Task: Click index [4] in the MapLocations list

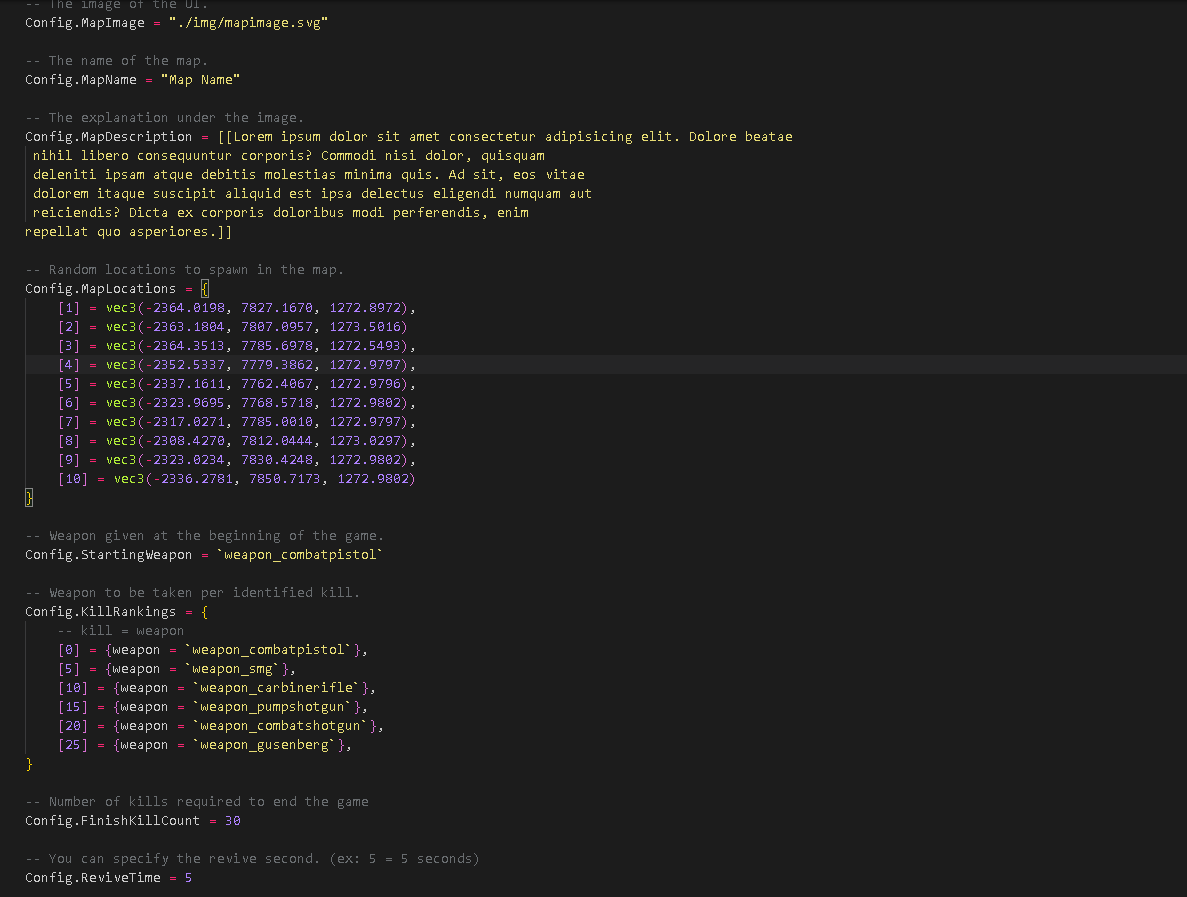Action: coord(69,365)
